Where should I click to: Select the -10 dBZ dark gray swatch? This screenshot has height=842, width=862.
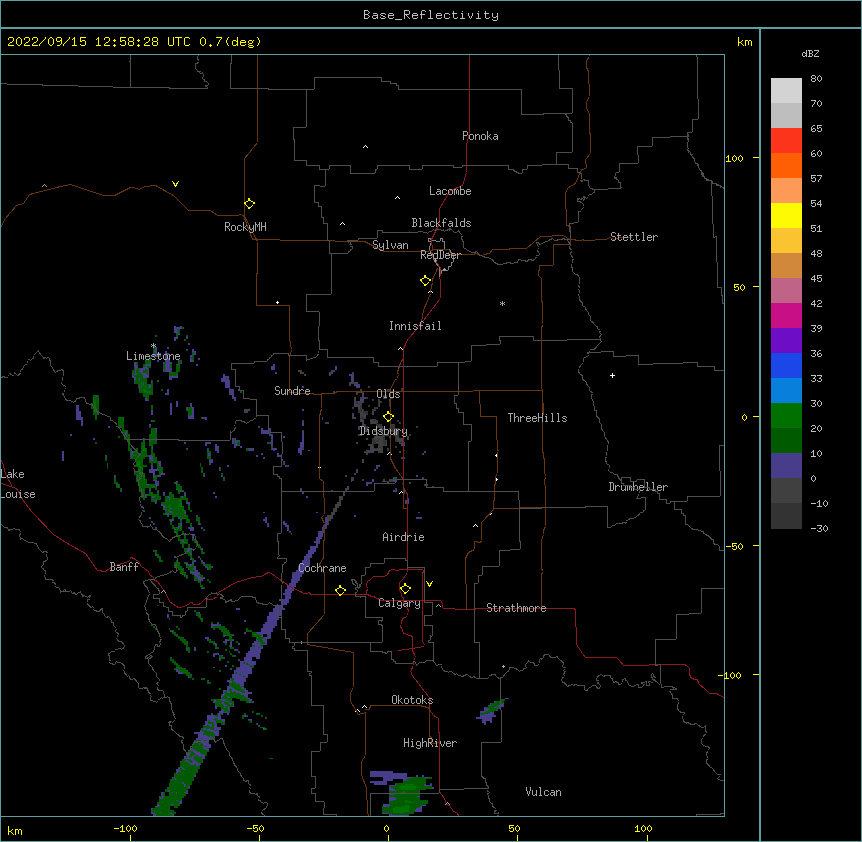coord(786,516)
